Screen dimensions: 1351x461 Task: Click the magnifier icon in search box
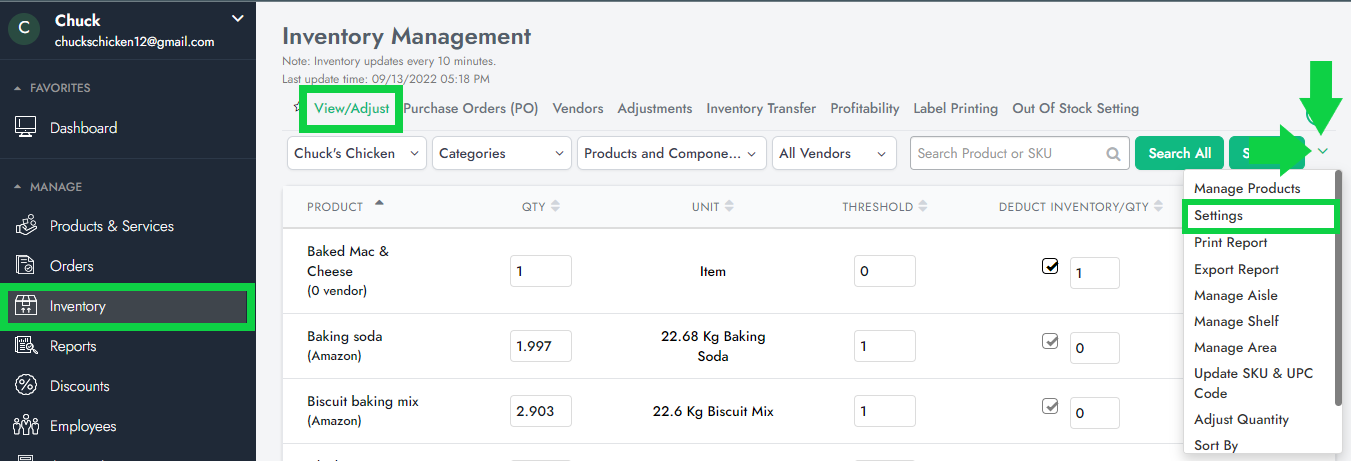coord(1113,154)
